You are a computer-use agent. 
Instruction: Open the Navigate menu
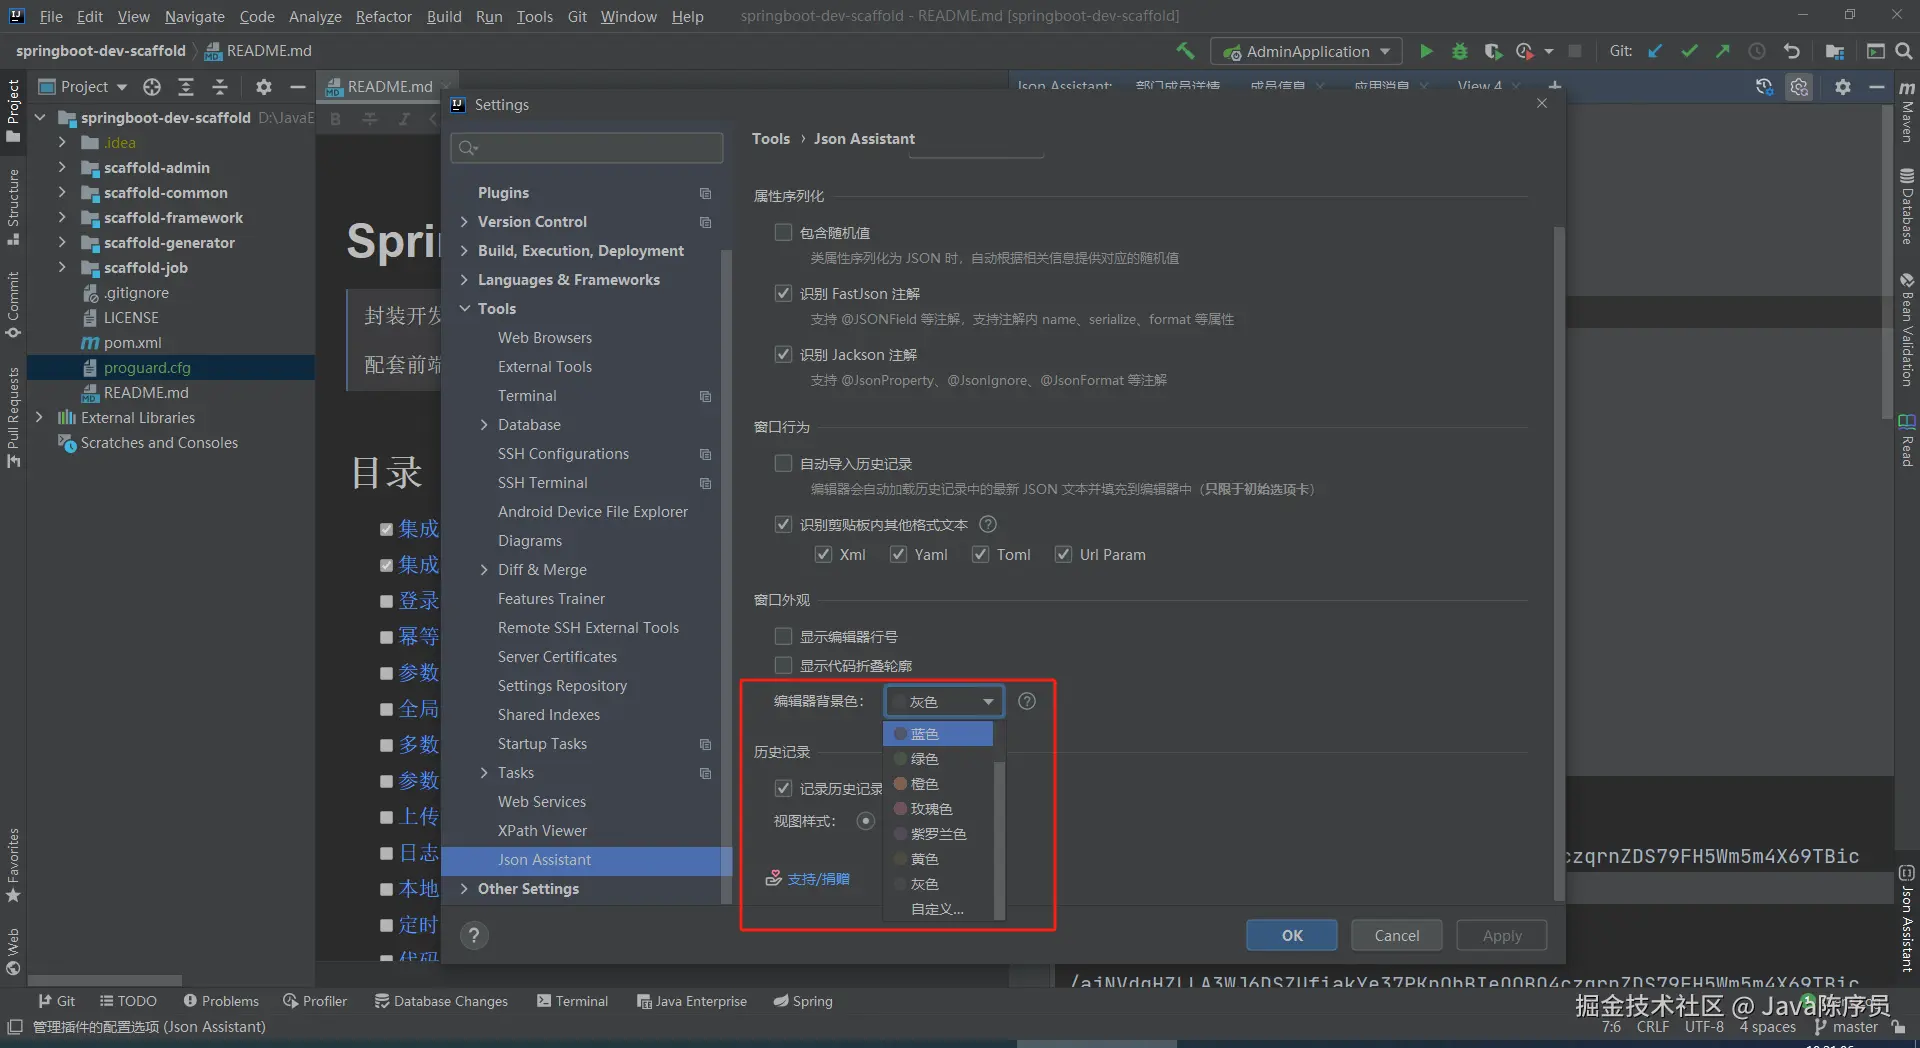pos(195,16)
